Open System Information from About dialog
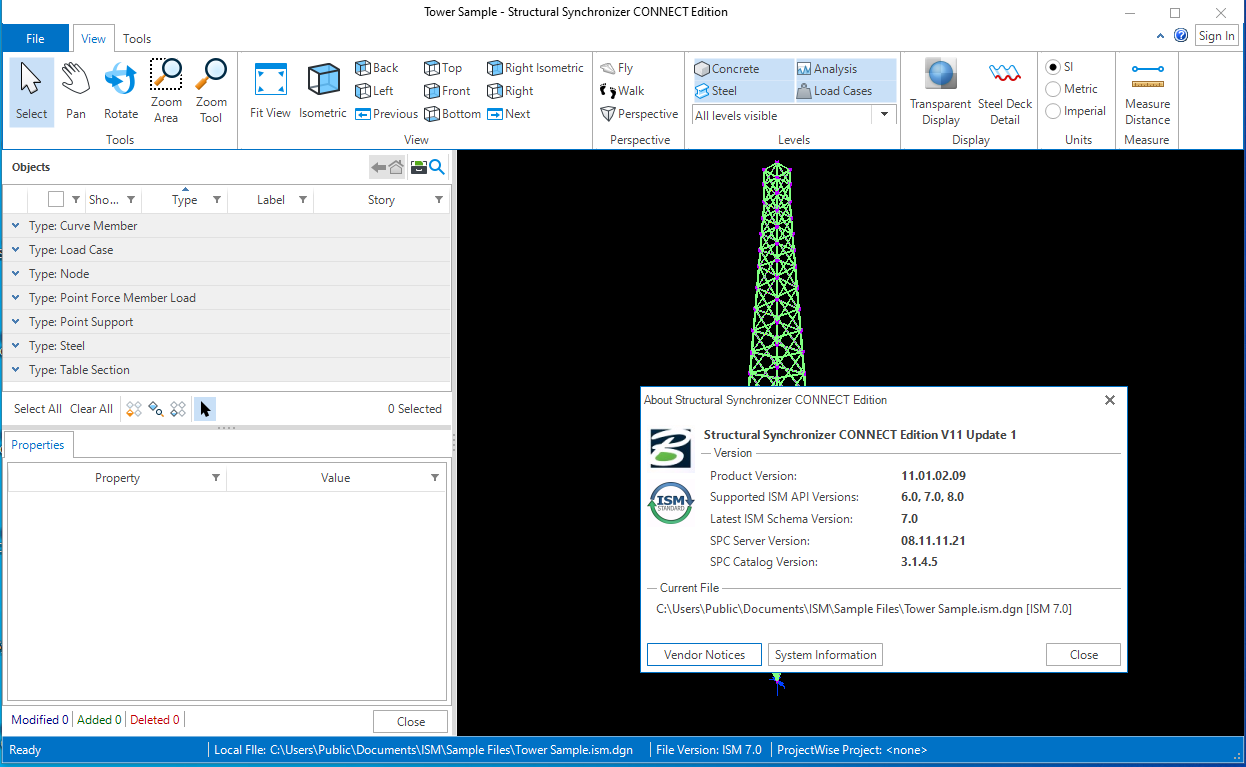 826,655
